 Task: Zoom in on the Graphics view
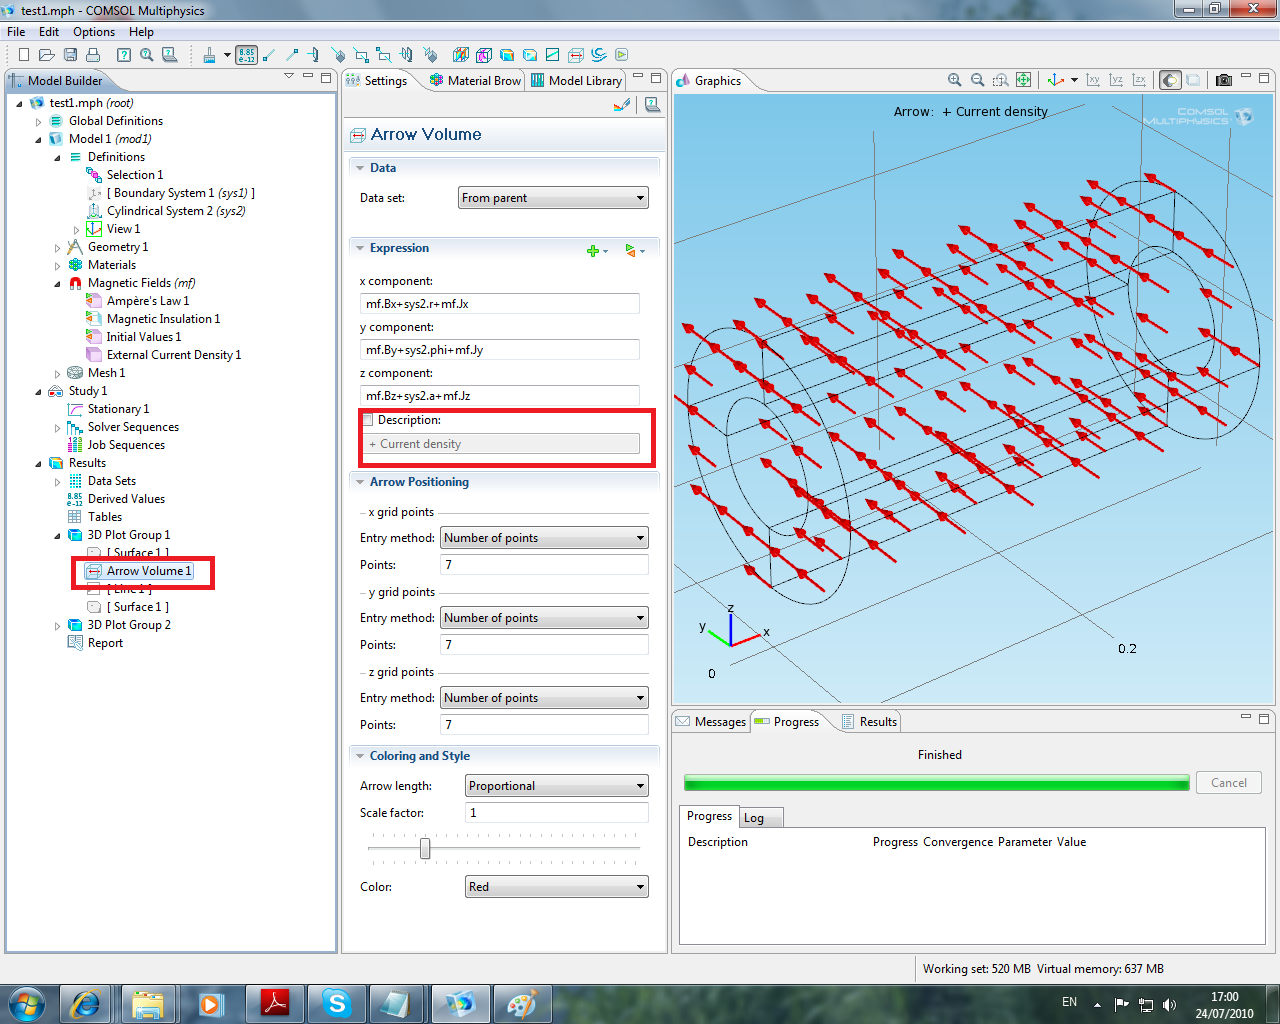click(955, 80)
